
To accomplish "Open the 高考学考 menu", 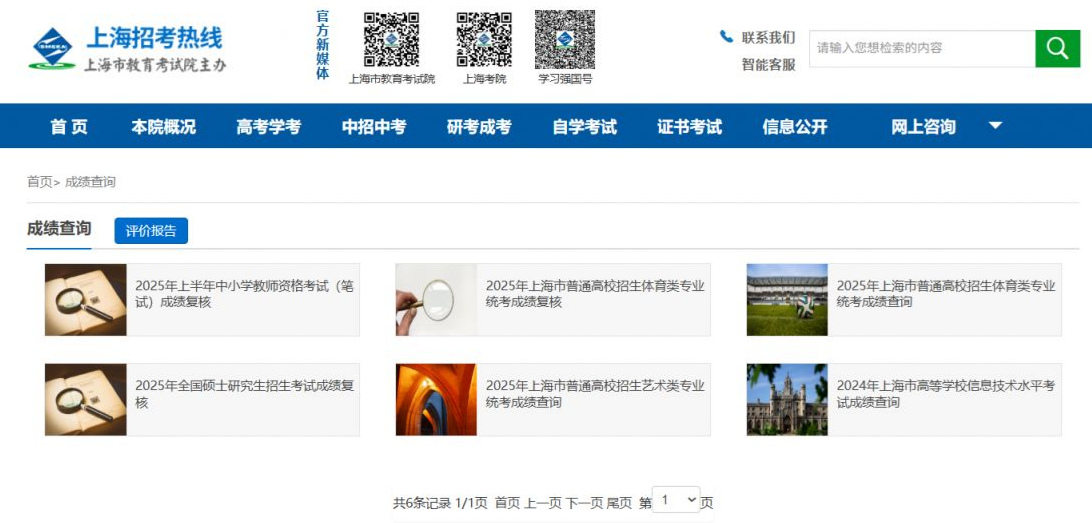I will [x=269, y=127].
